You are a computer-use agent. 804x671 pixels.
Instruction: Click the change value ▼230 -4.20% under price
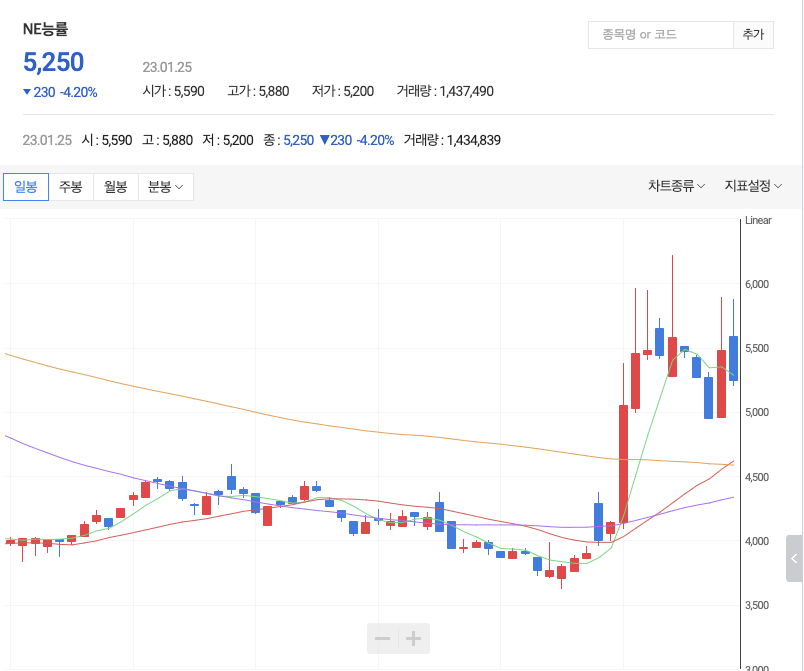pos(60,92)
